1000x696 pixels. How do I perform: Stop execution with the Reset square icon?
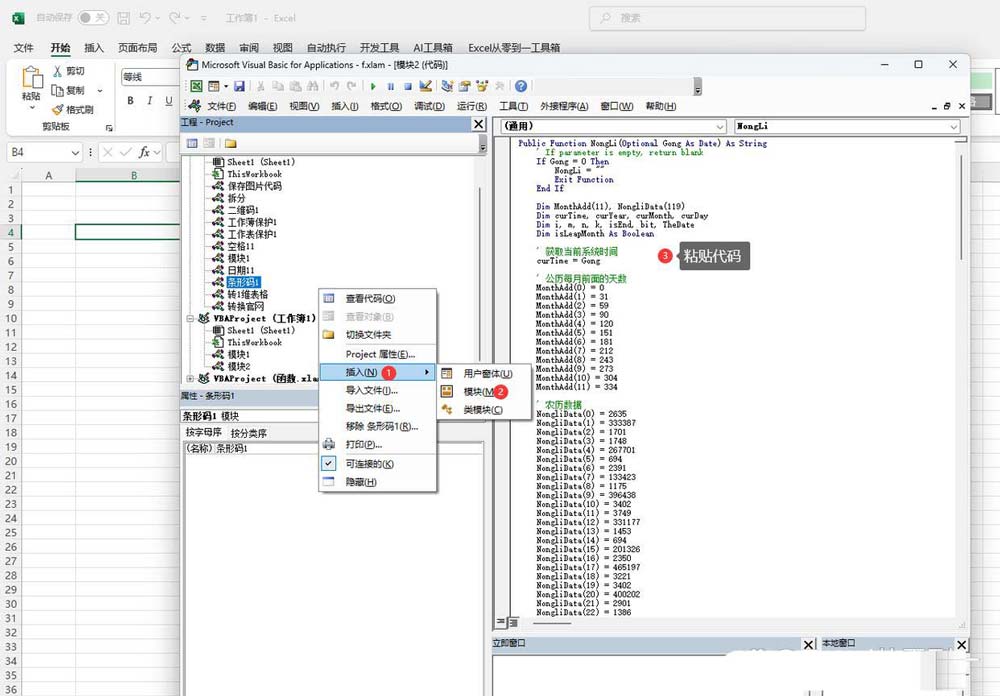(408, 86)
